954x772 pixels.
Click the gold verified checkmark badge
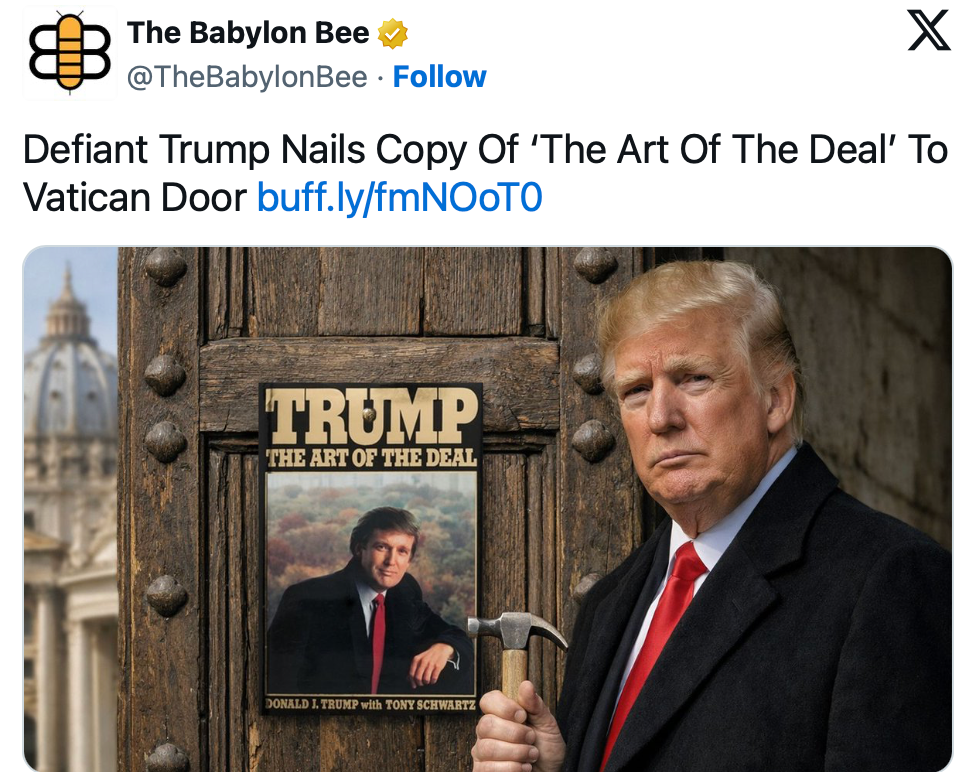click(x=392, y=33)
